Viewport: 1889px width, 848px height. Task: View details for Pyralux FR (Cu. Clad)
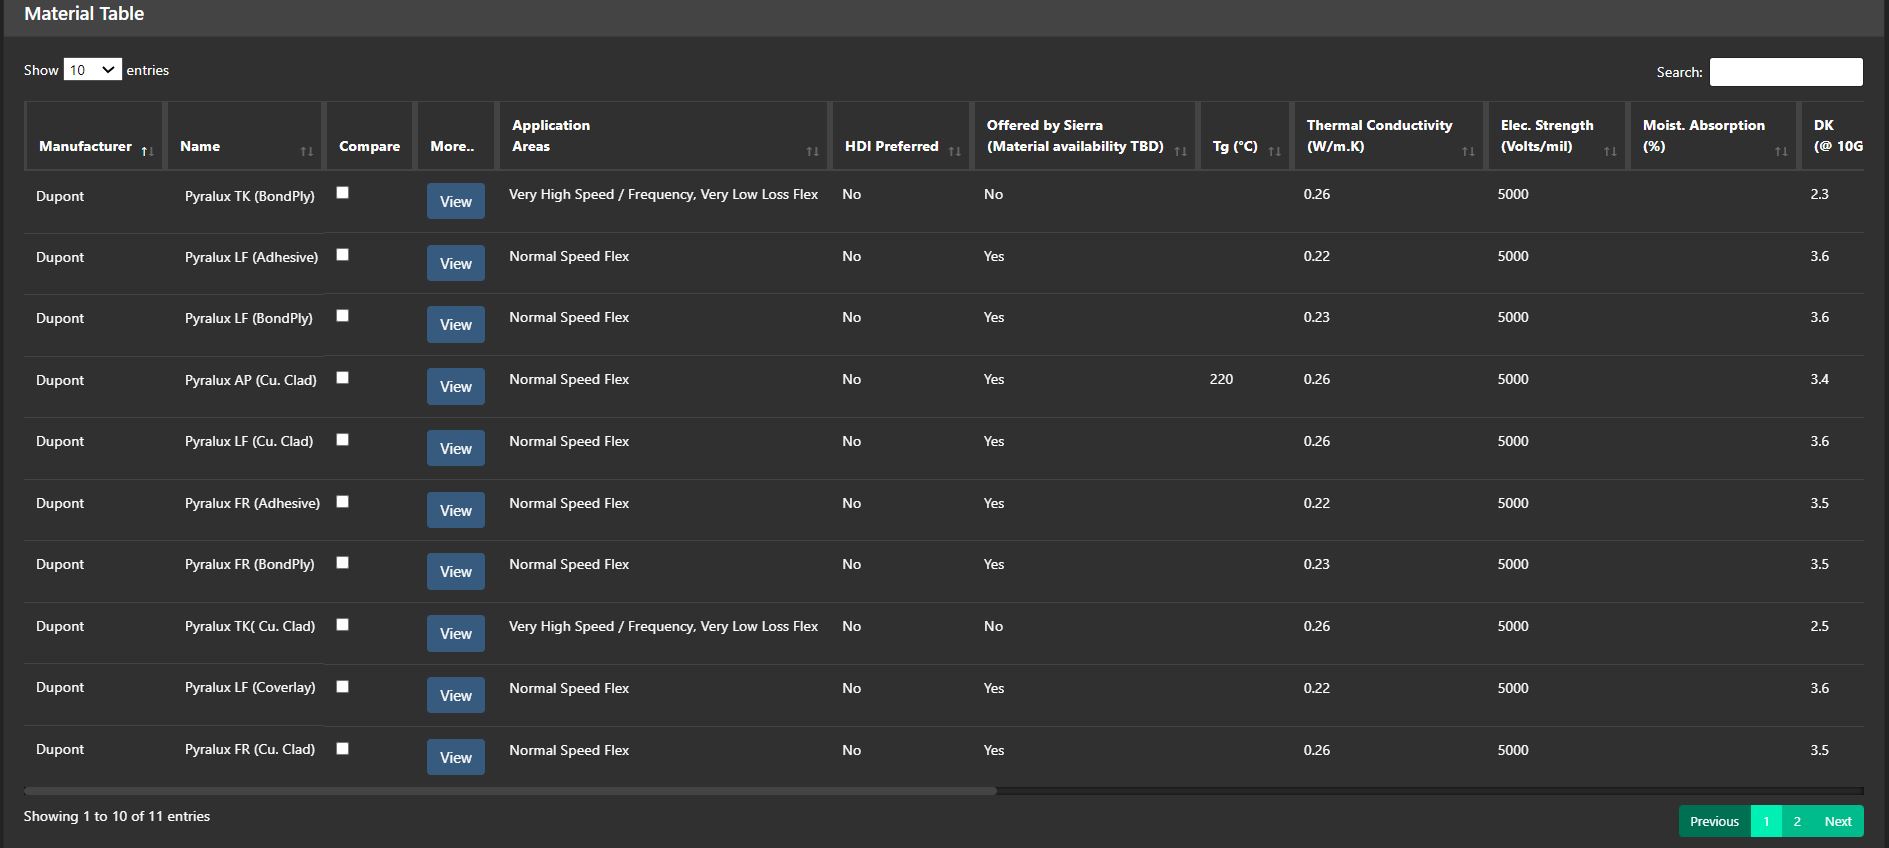(x=456, y=757)
